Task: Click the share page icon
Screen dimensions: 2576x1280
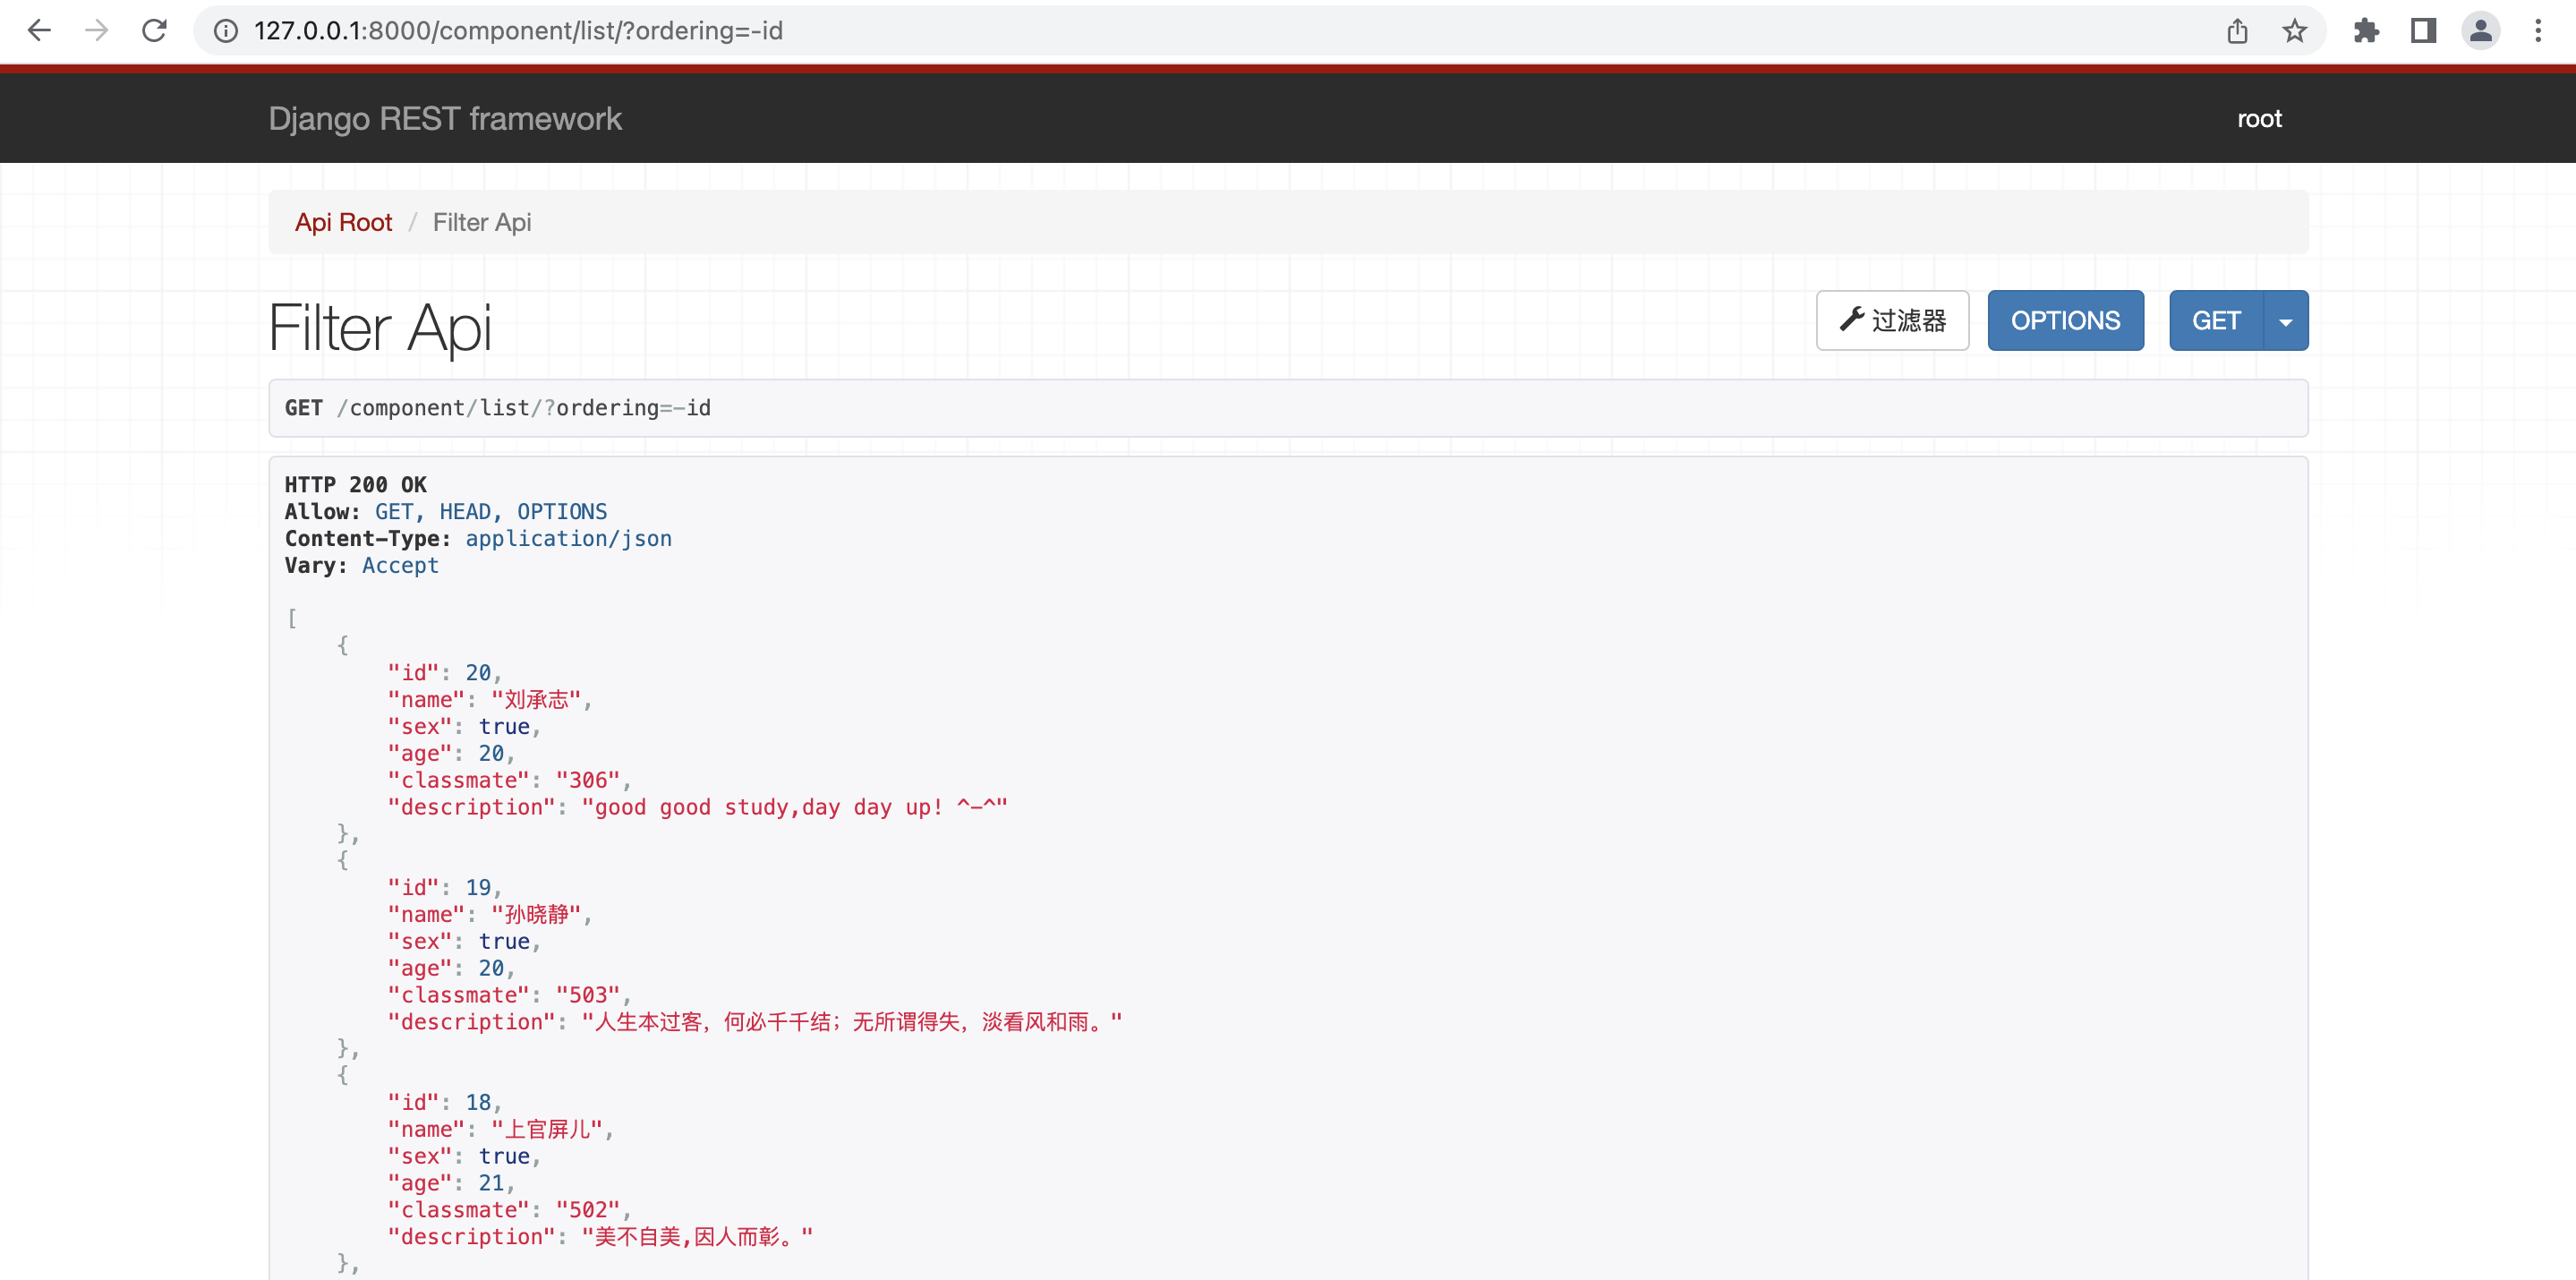Action: (x=2237, y=31)
